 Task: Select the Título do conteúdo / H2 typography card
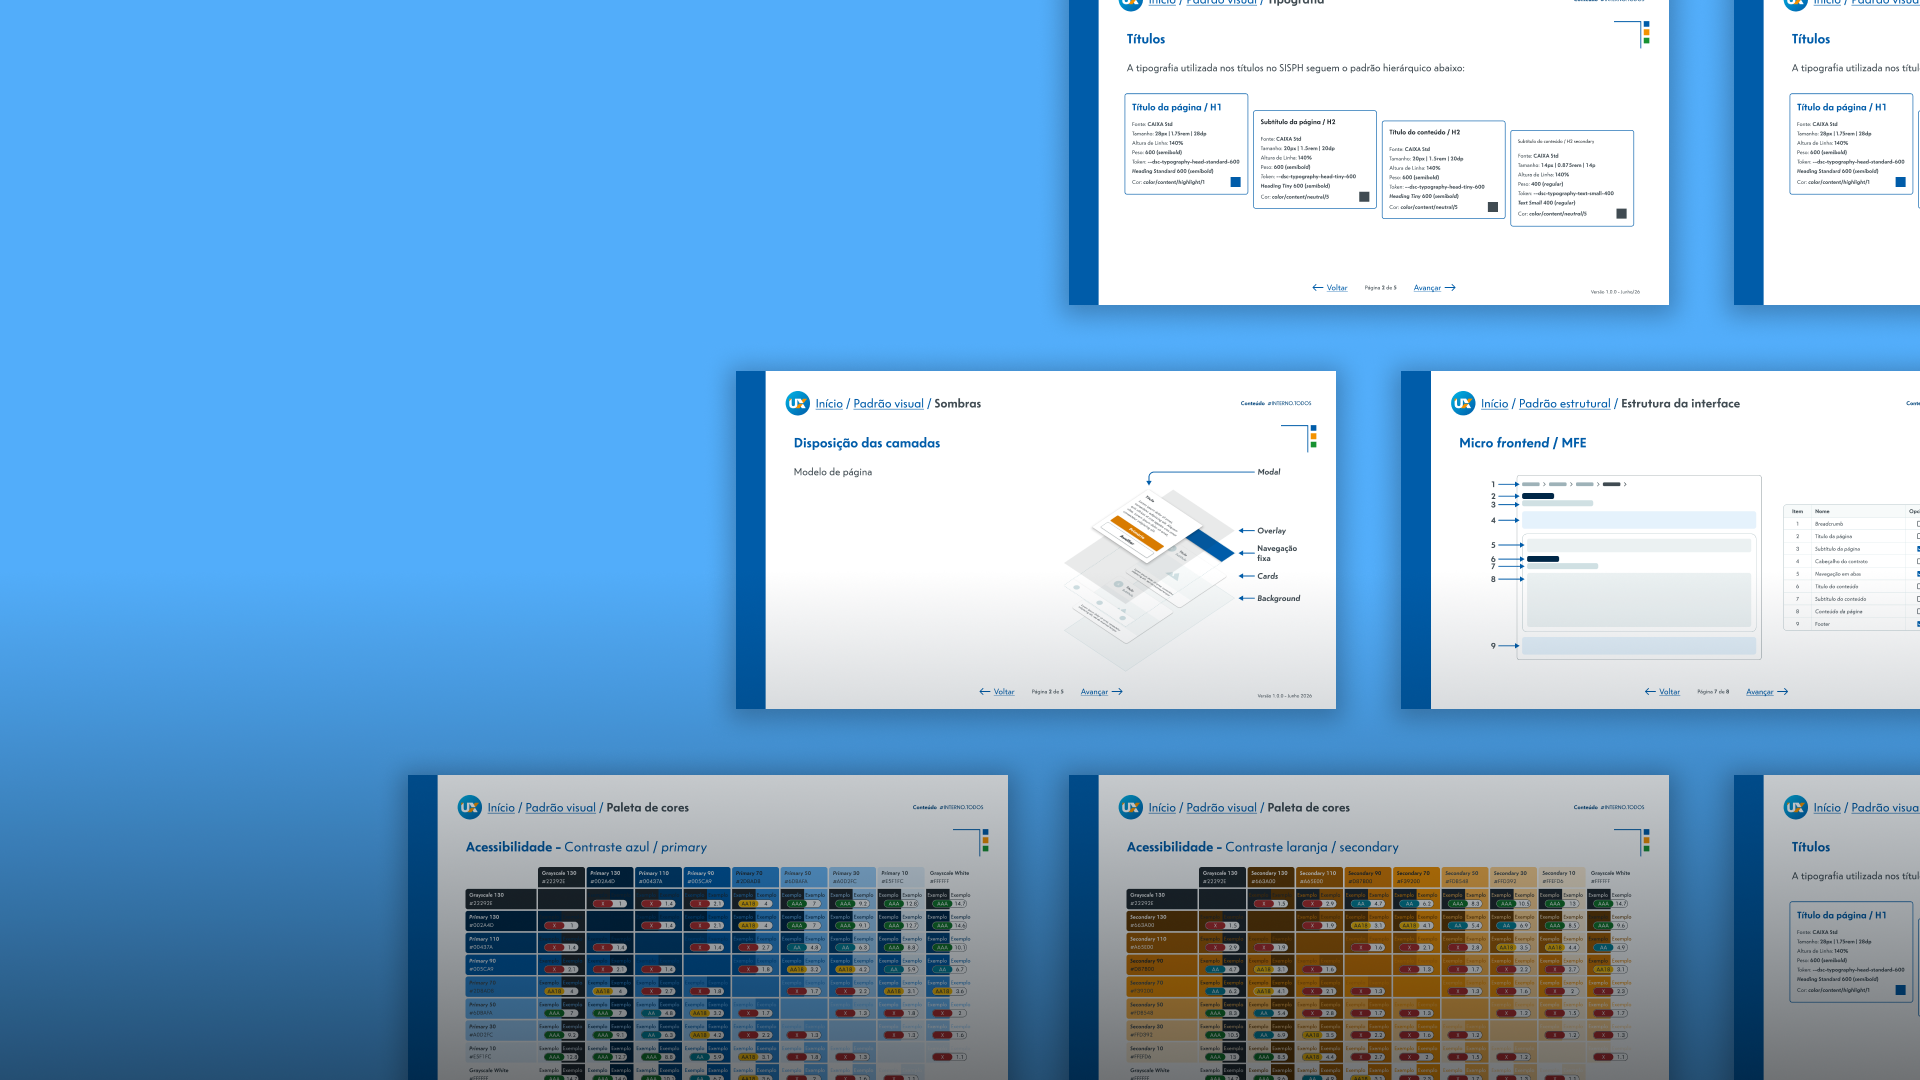[1444, 170]
